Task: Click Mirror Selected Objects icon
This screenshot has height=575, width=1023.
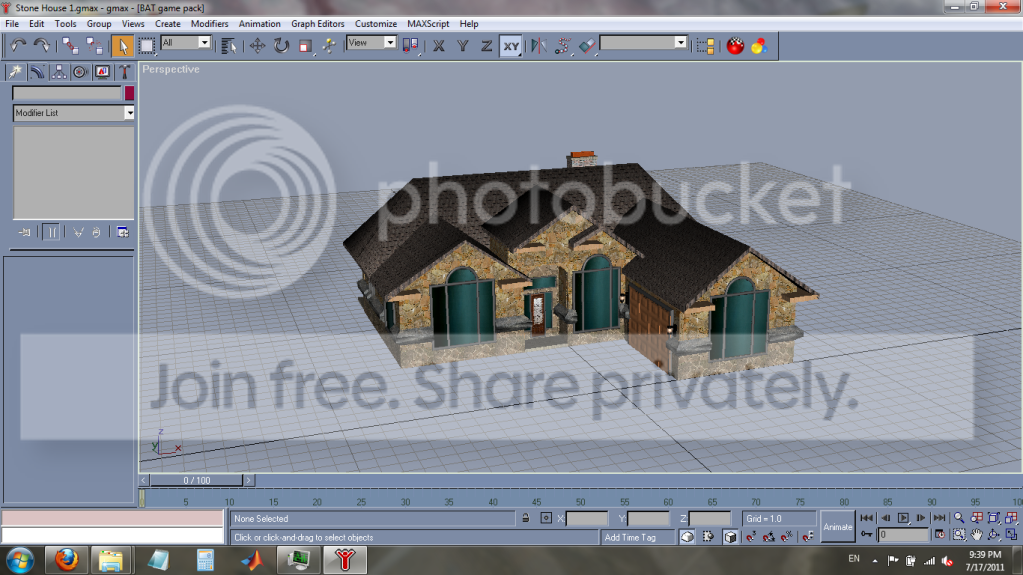Action: (x=538, y=46)
